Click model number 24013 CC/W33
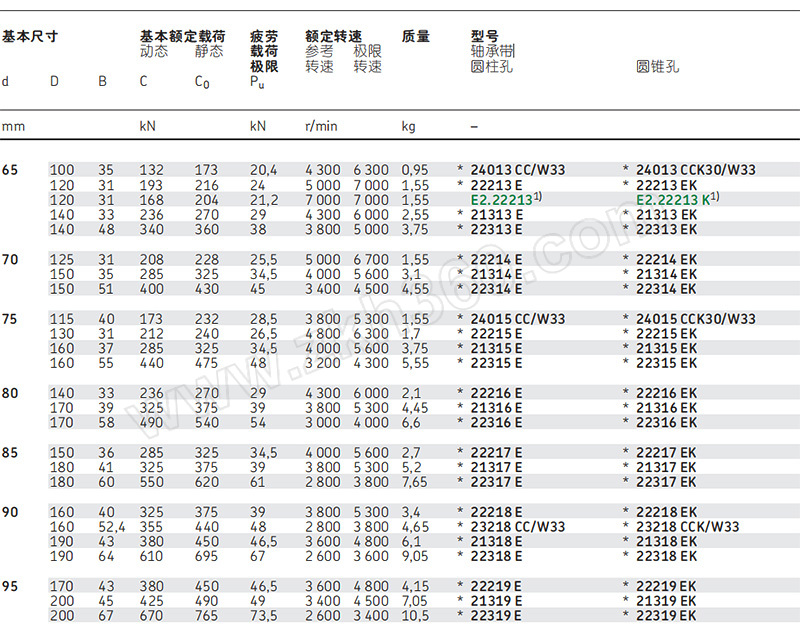 point(518,170)
